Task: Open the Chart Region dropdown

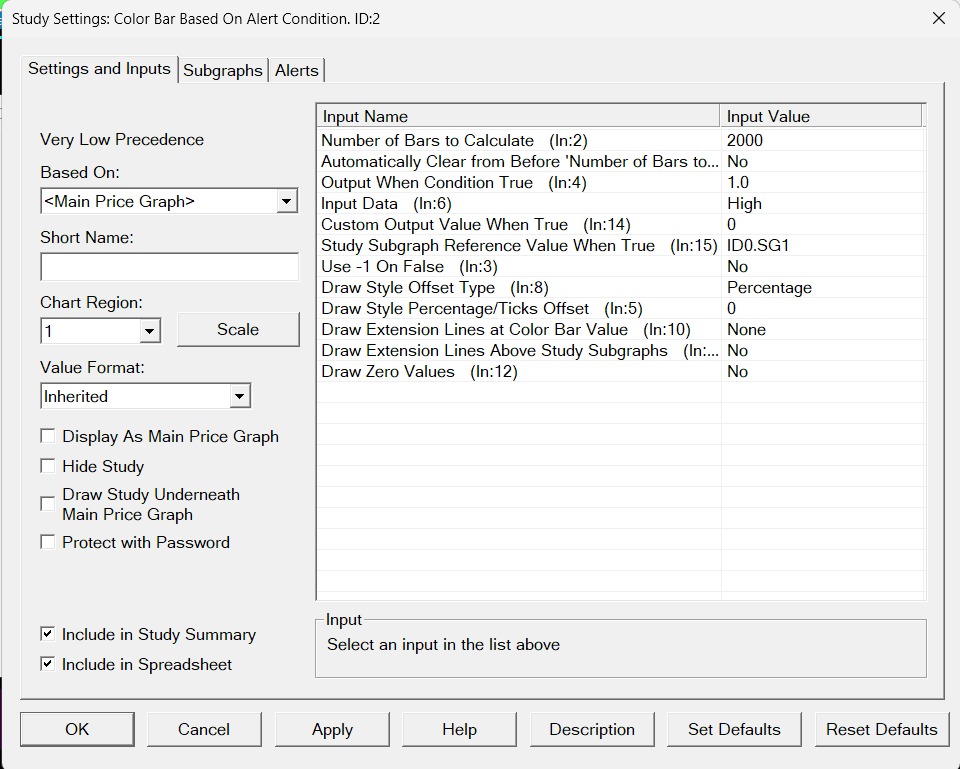Action: click(x=150, y=330)
